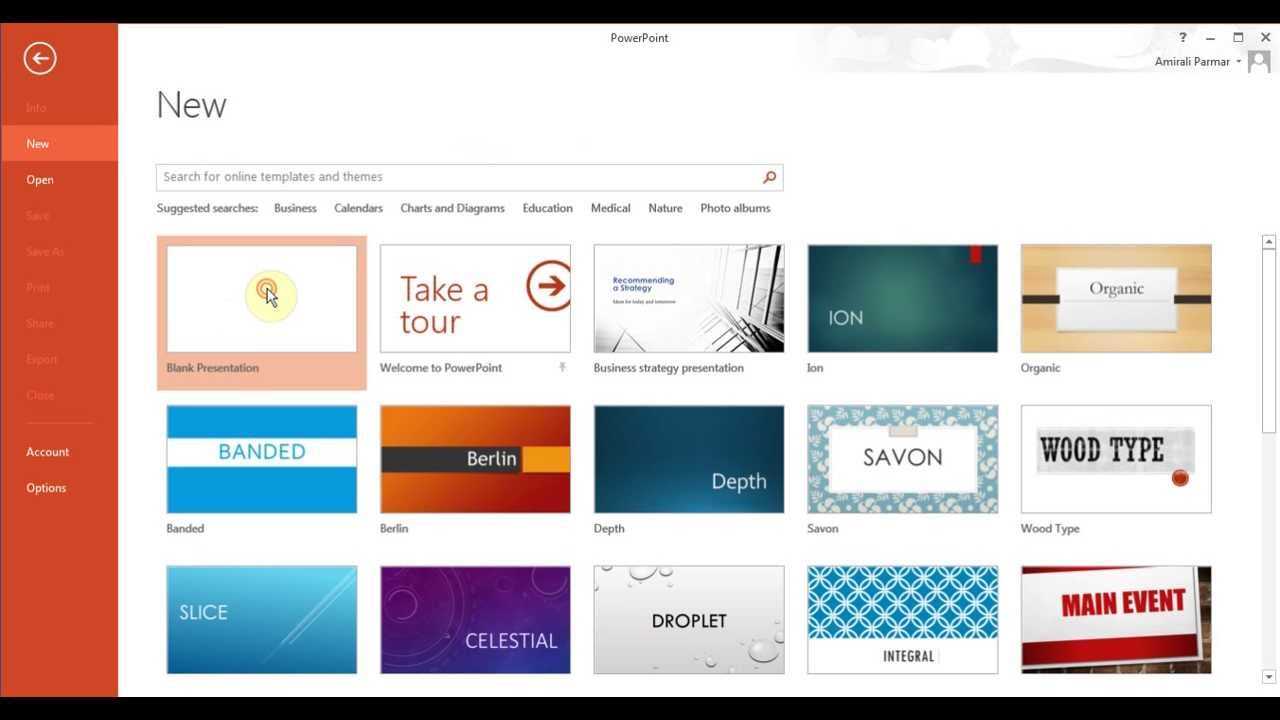Open the Open menu item
The height and width of the screenshot is (720, 1280).
click(x=40, y=180)
